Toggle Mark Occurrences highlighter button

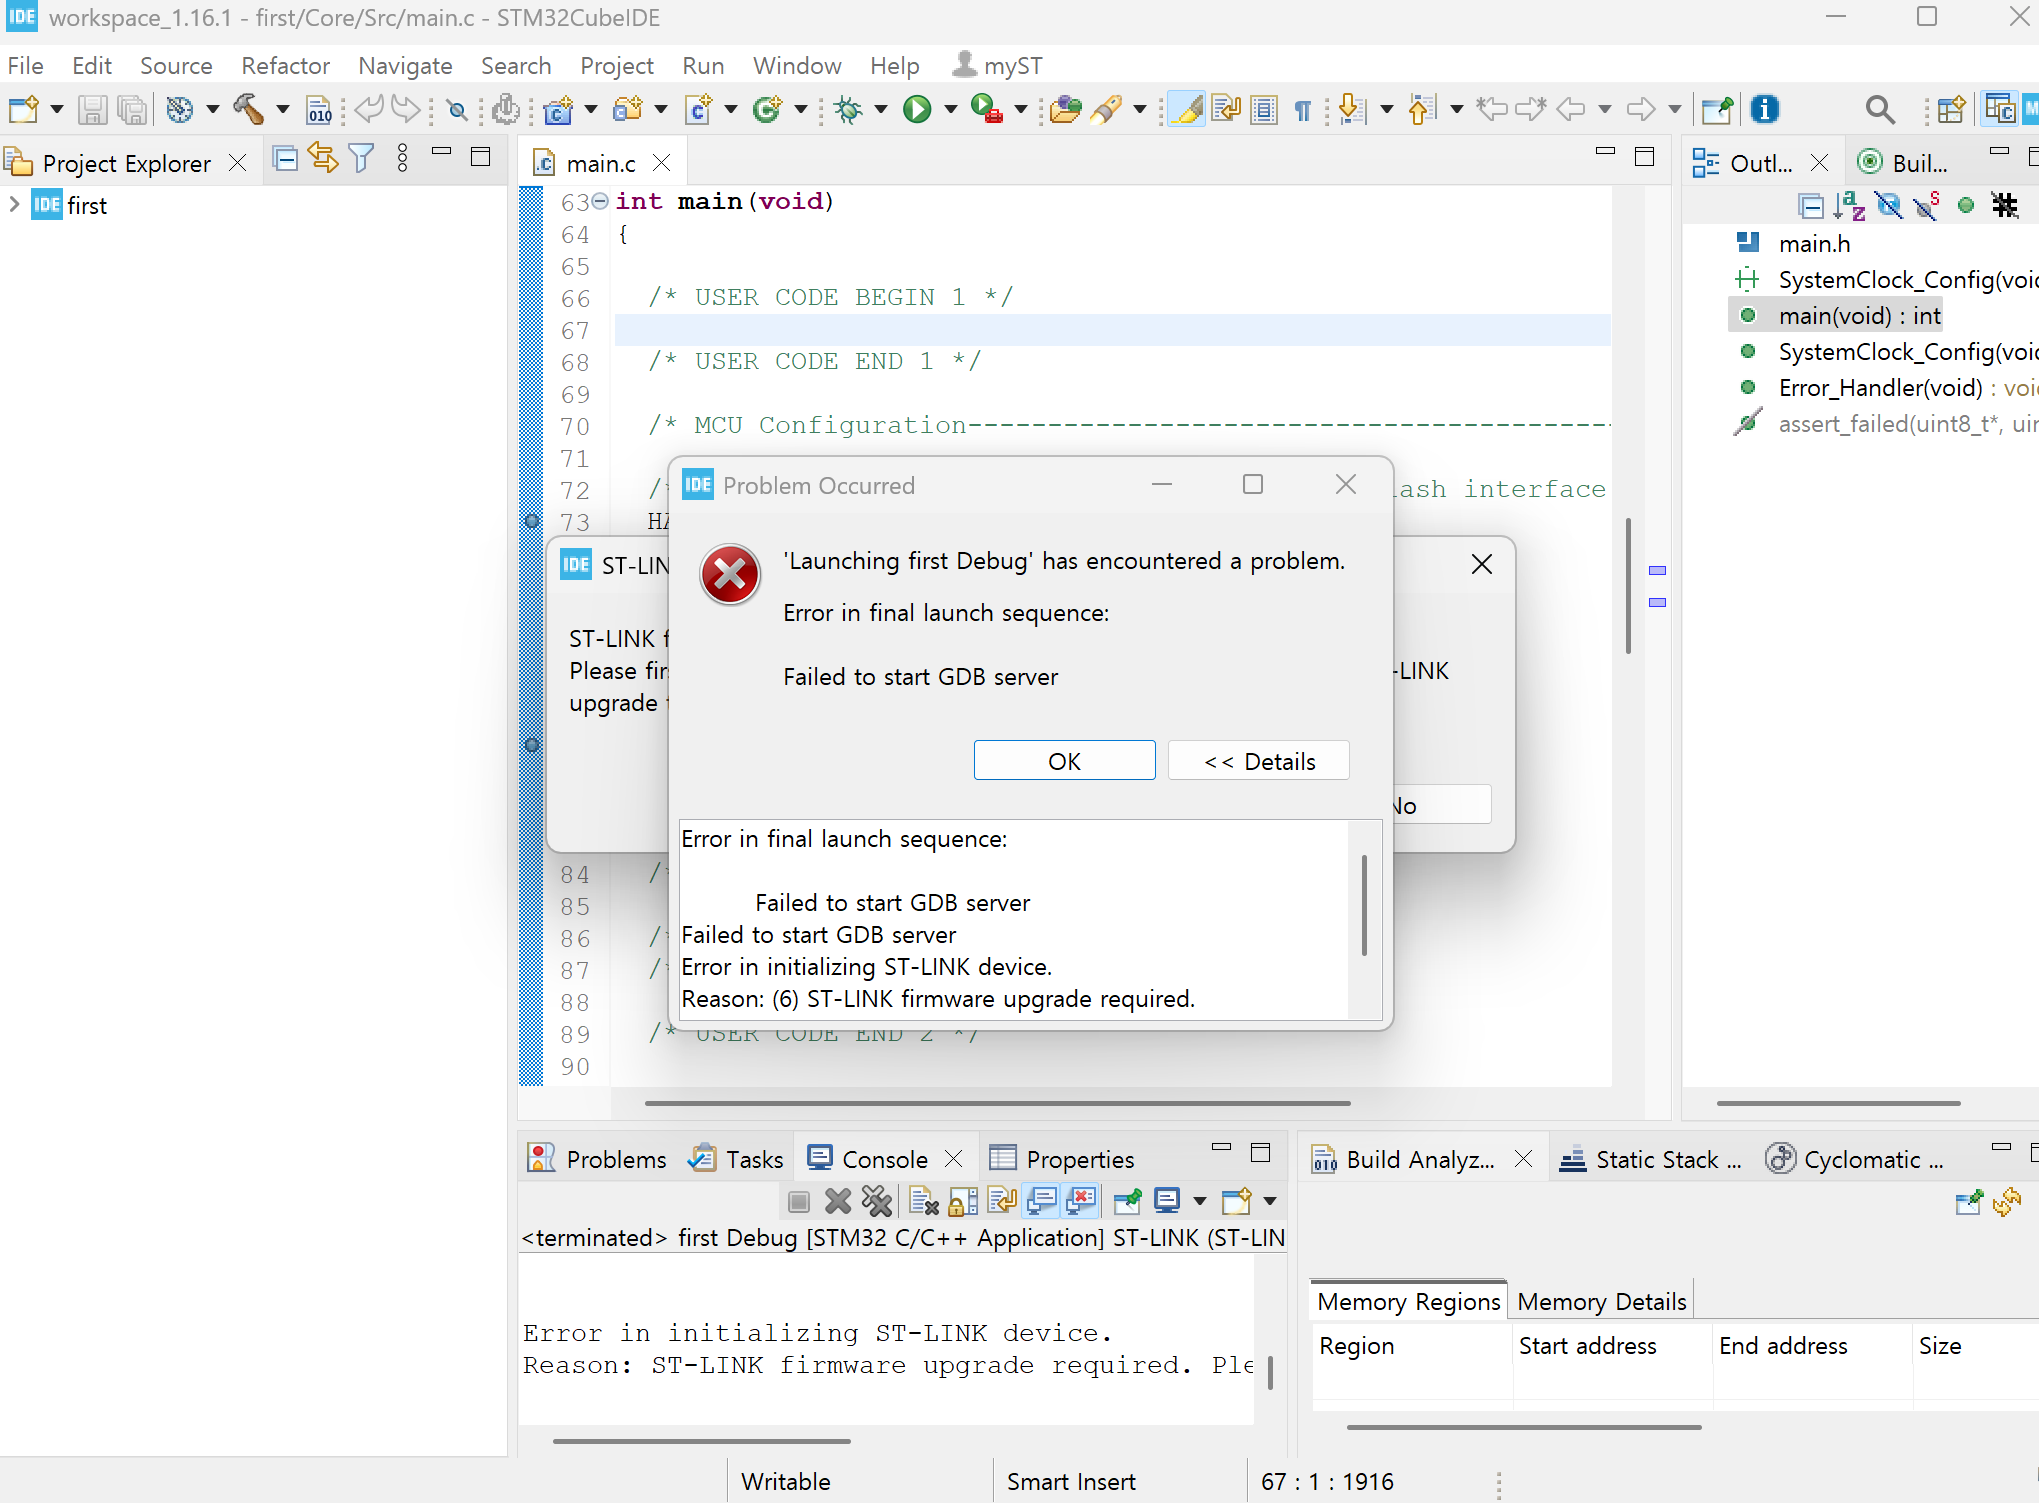[x=1186, y=109]
